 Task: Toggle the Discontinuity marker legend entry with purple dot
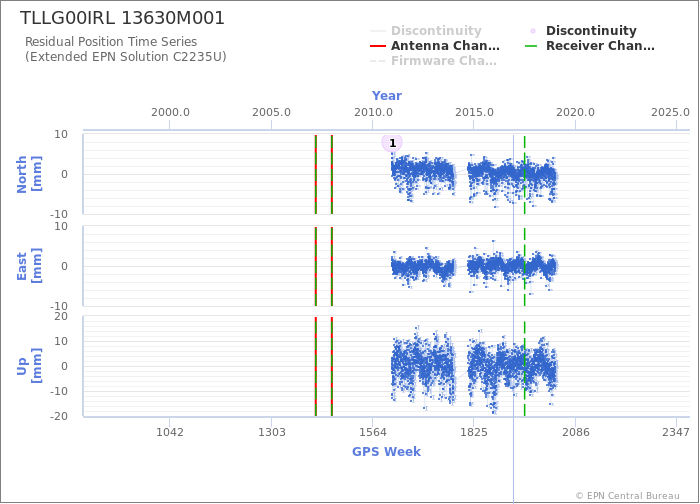click(x=582, y=31)
